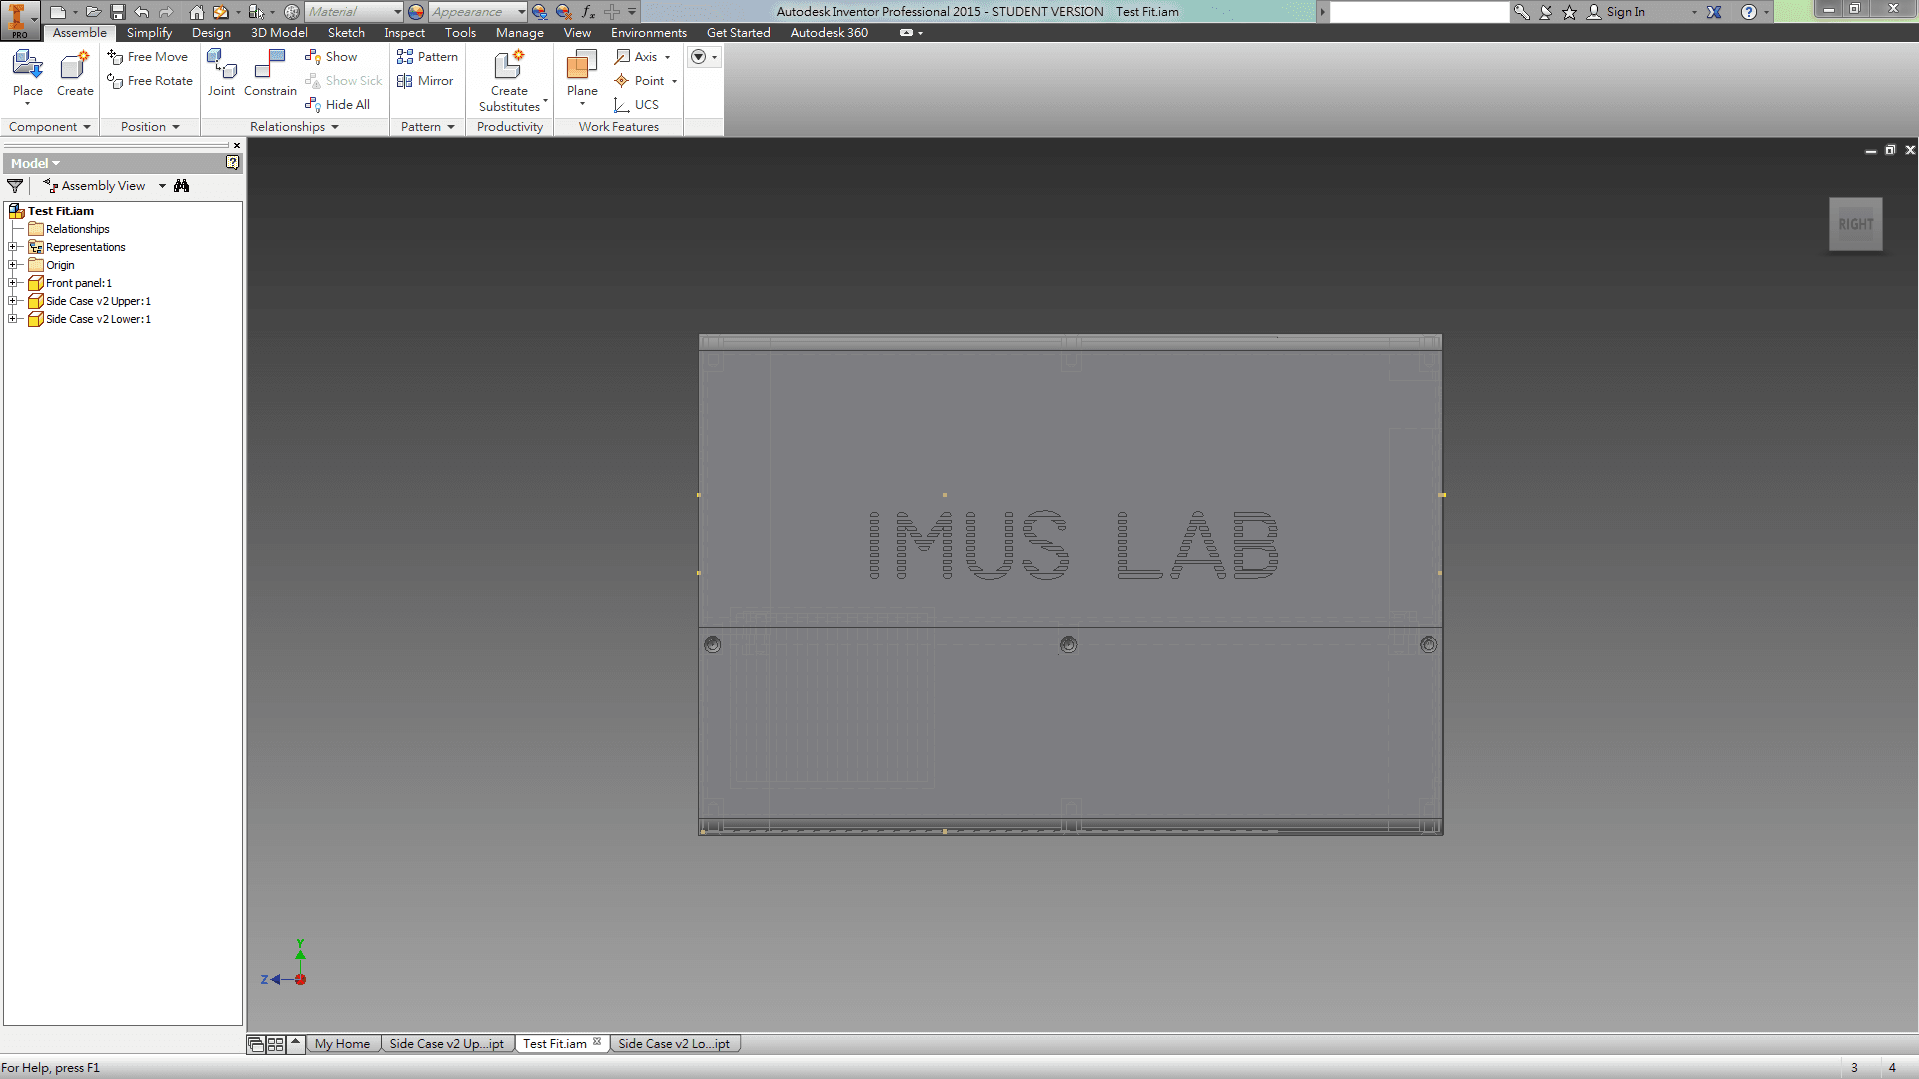The height and width of the screenshot is (1079, 1919).
Task: Select the Plane work feature tool
Action: pyautogui.click(x=580, y=70)
